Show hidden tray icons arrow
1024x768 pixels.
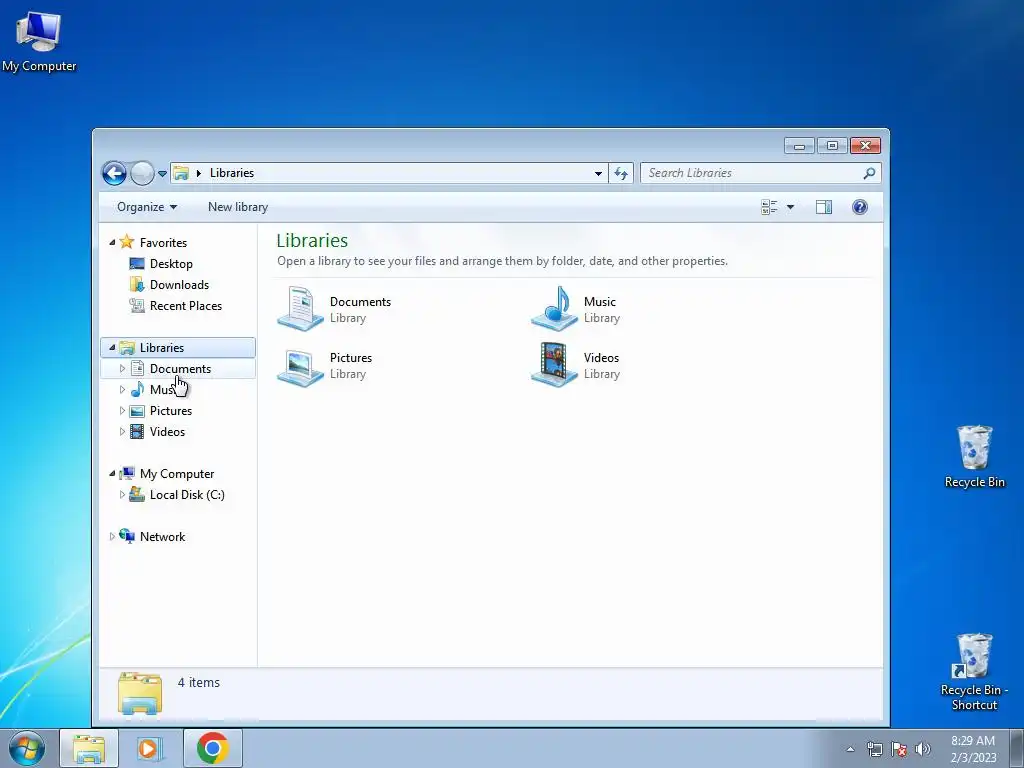point(850,749)
